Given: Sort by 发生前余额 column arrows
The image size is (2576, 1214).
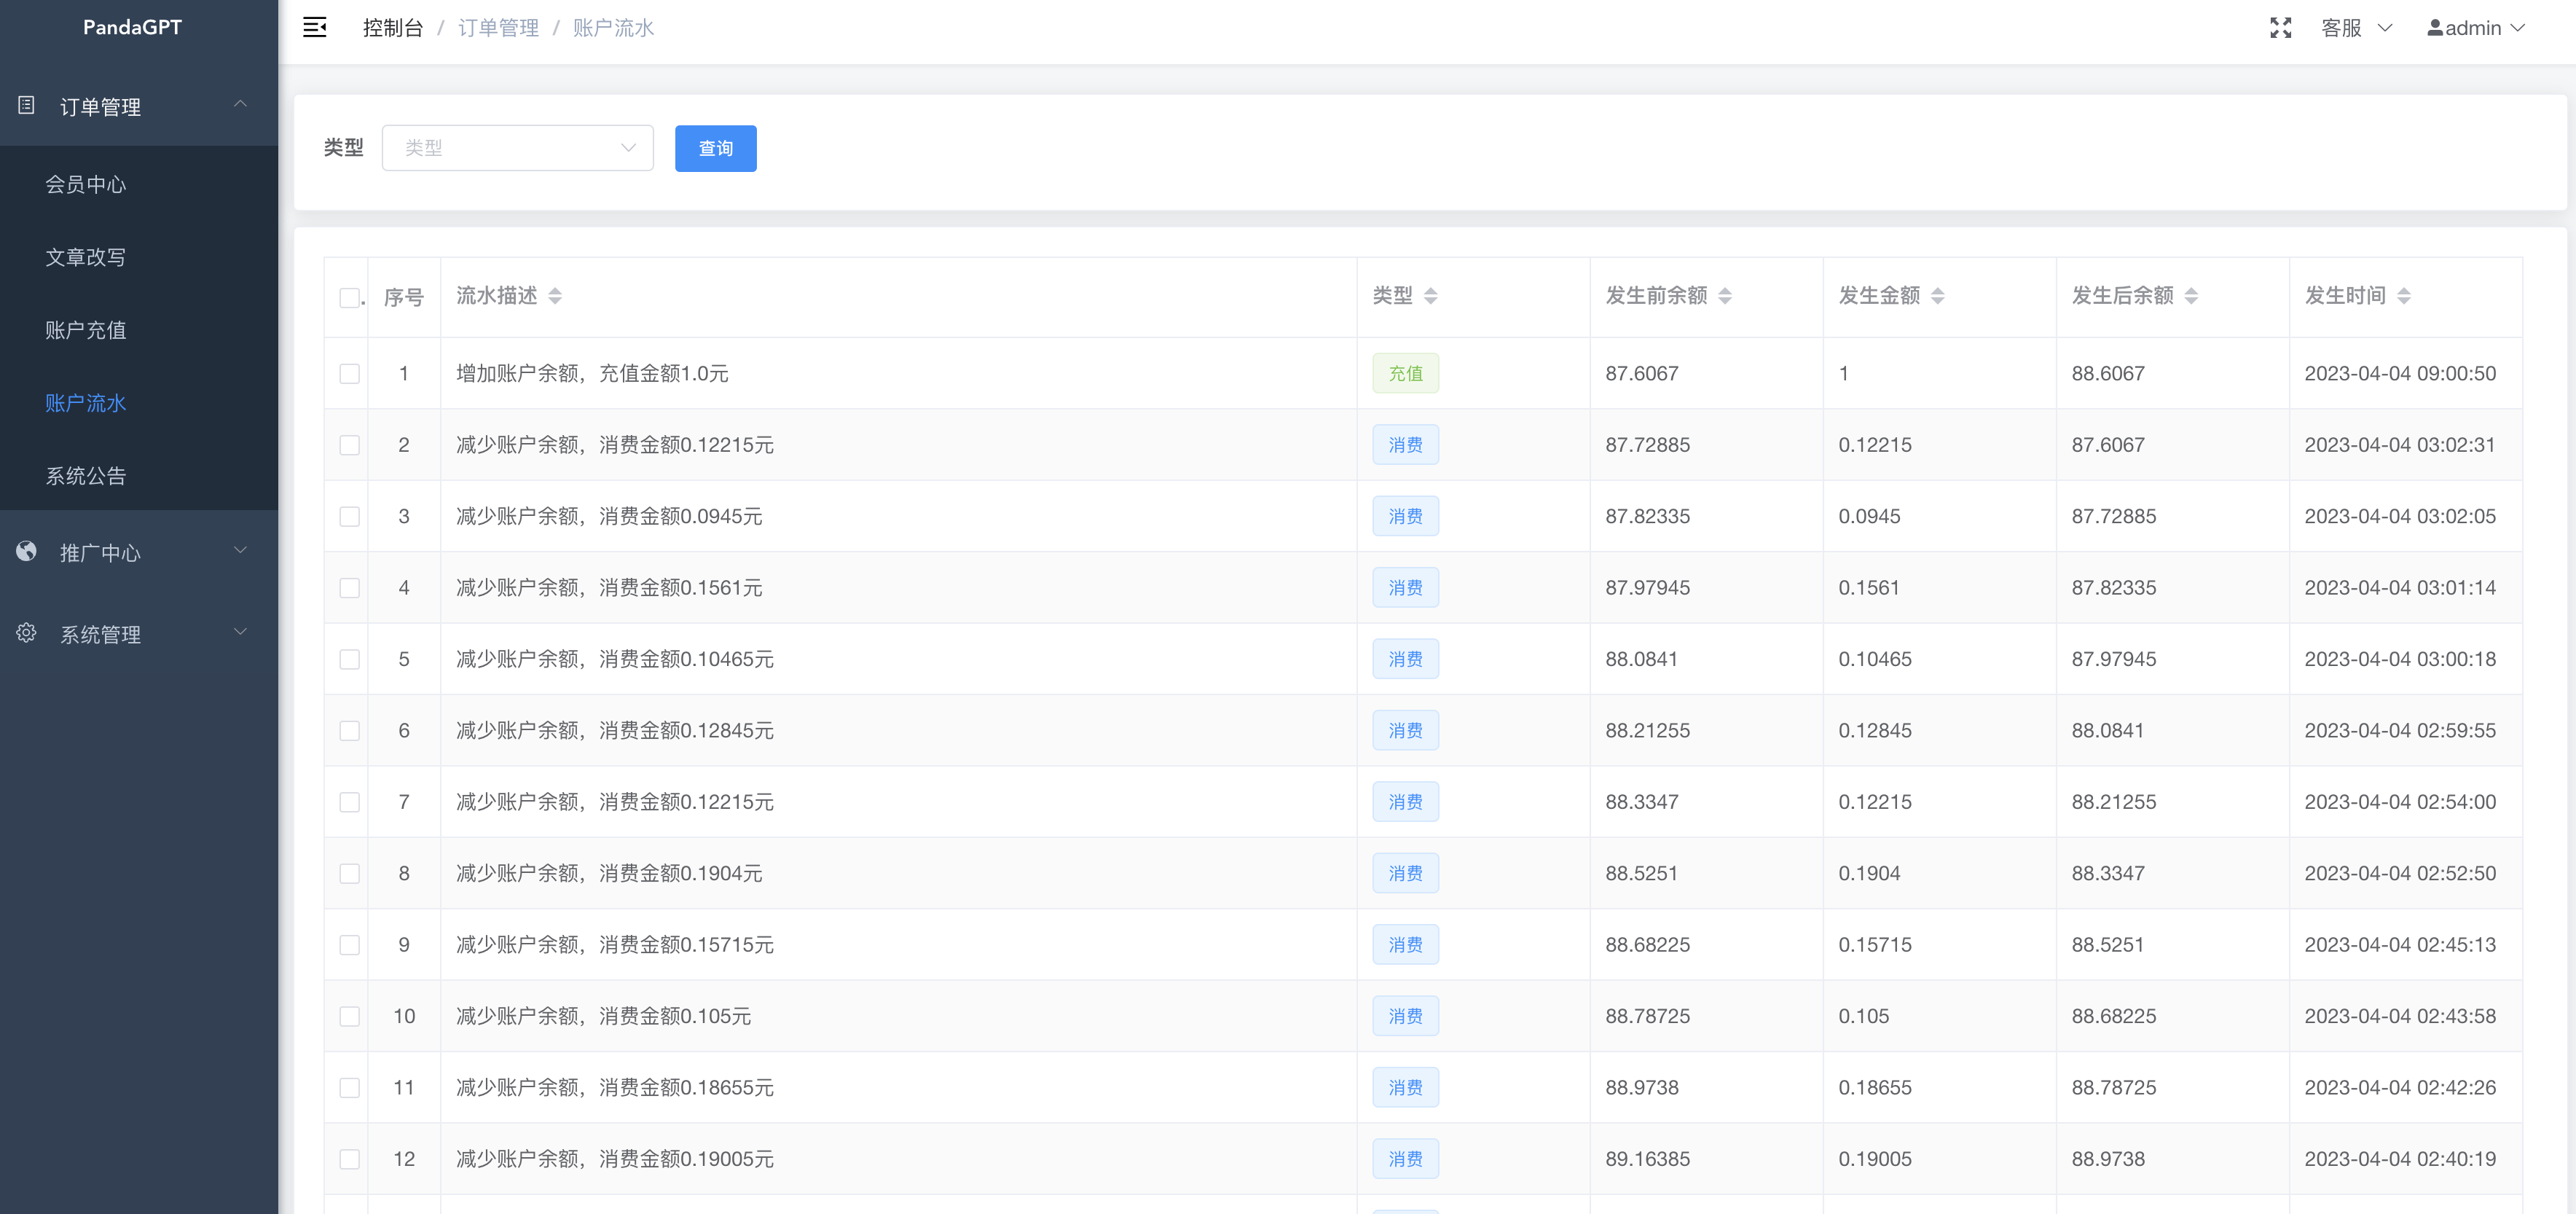Looking at the screenshot, I should point(1724,296).
